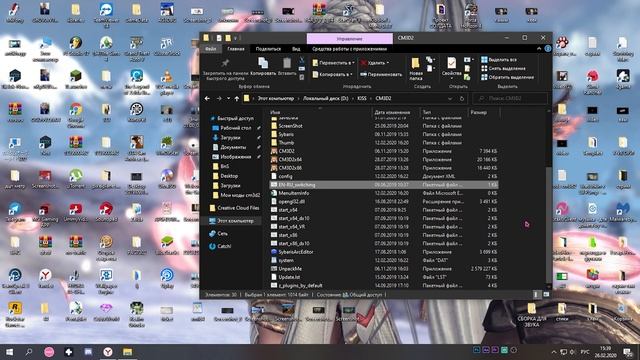Open the Копировать в dropdown
The height and width of the screenshot is (360, 640).
click(x=332, y=74)
